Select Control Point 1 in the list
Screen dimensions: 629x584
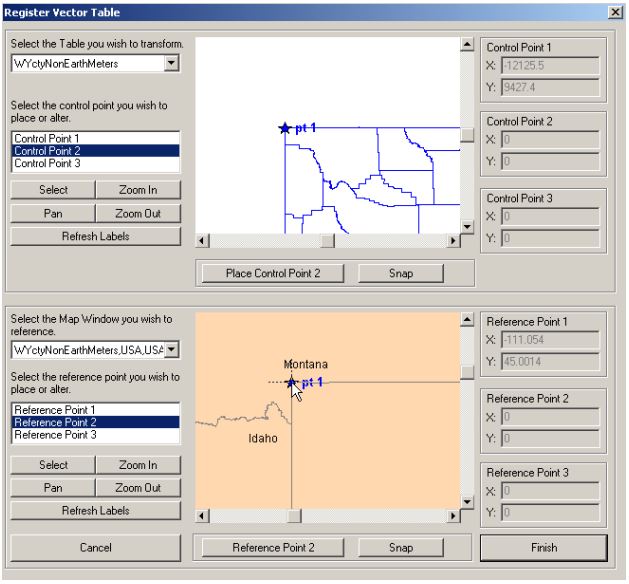pyautogui.click(x=95, y=138)
